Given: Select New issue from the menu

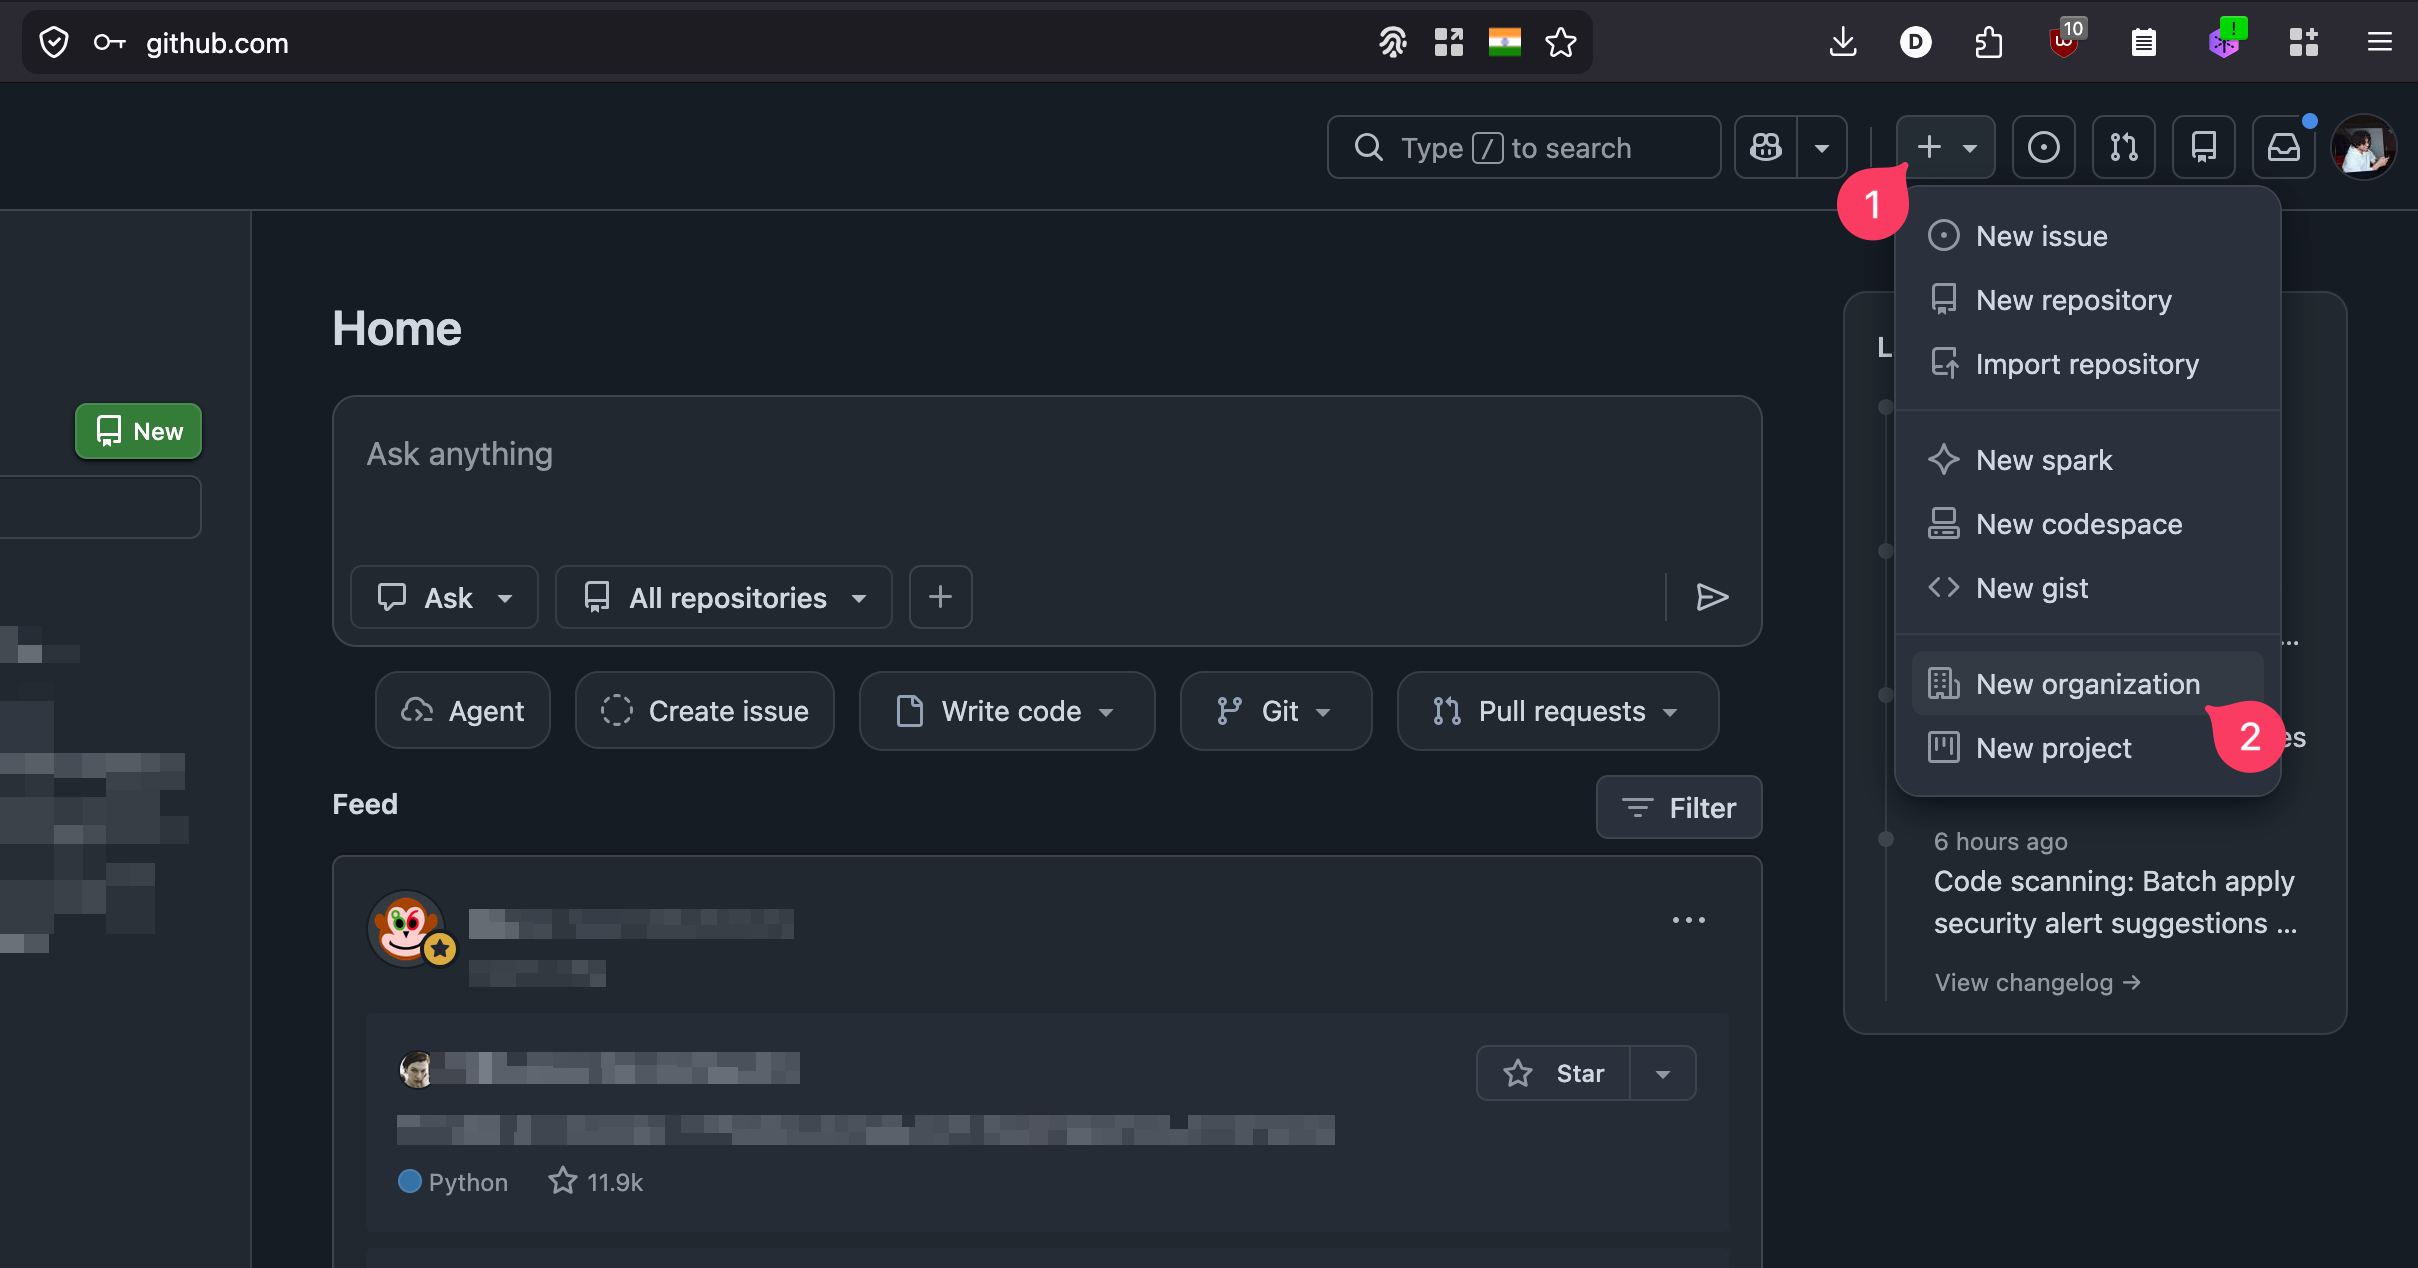Looking at the screenshot, I should 2087,236.
